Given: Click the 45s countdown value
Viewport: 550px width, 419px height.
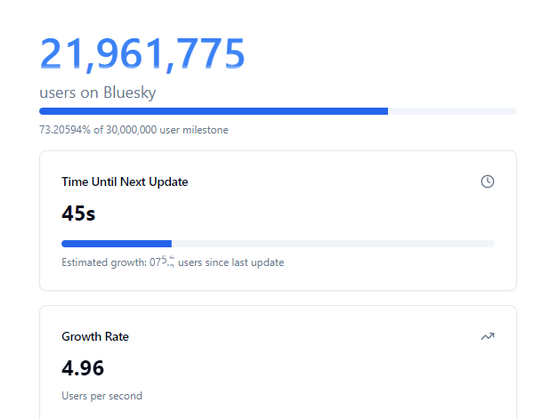Looking at the screenshot, I should pos(78,213).
